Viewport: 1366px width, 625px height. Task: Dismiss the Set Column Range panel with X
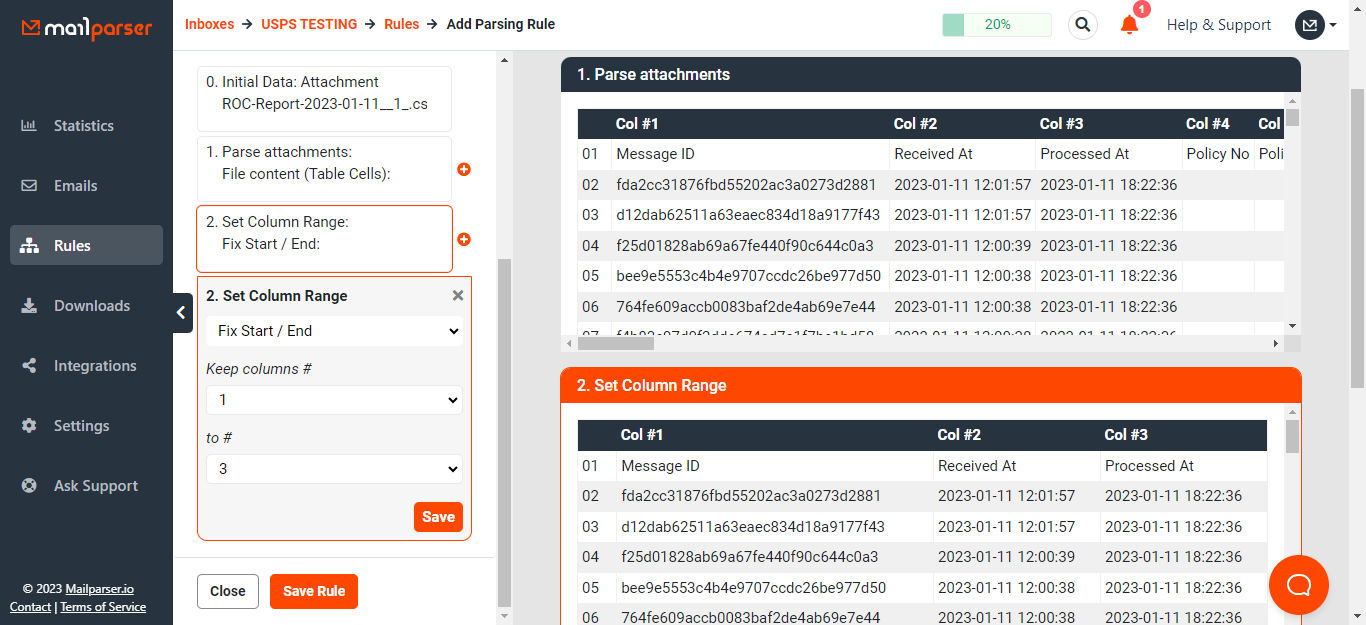tap(457, 294)
